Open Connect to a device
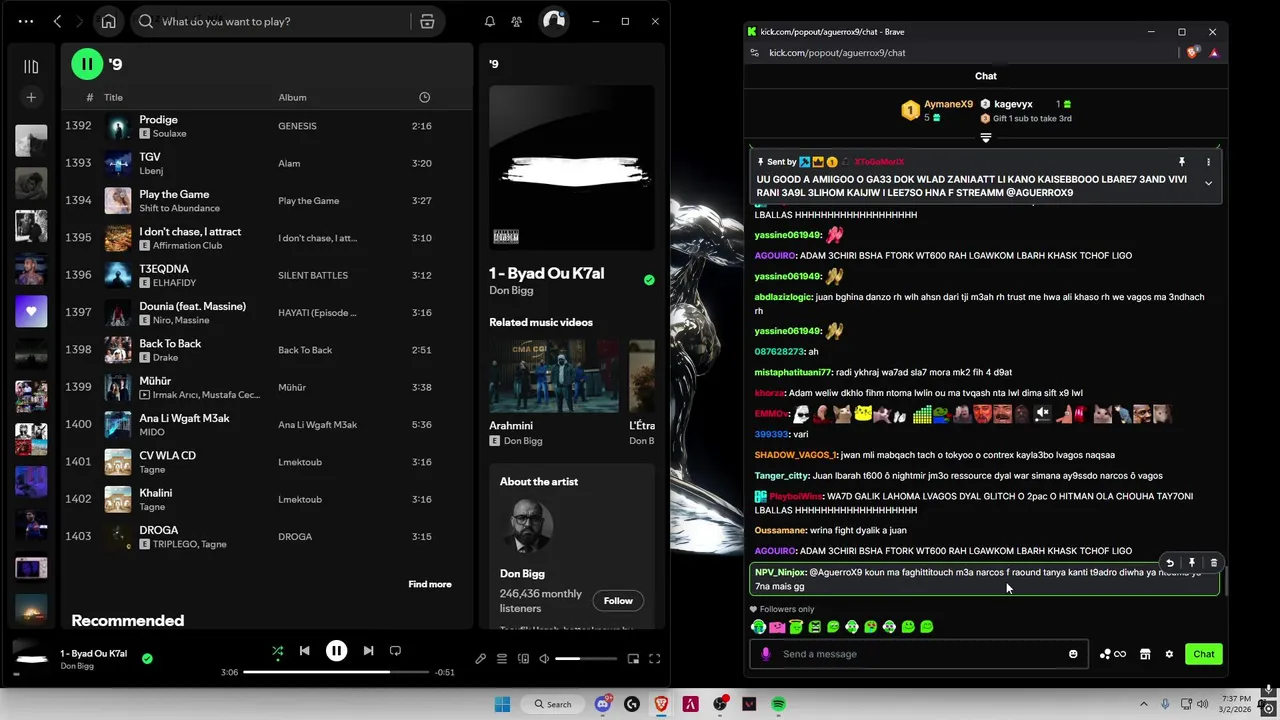 click(x=523, y=659)
